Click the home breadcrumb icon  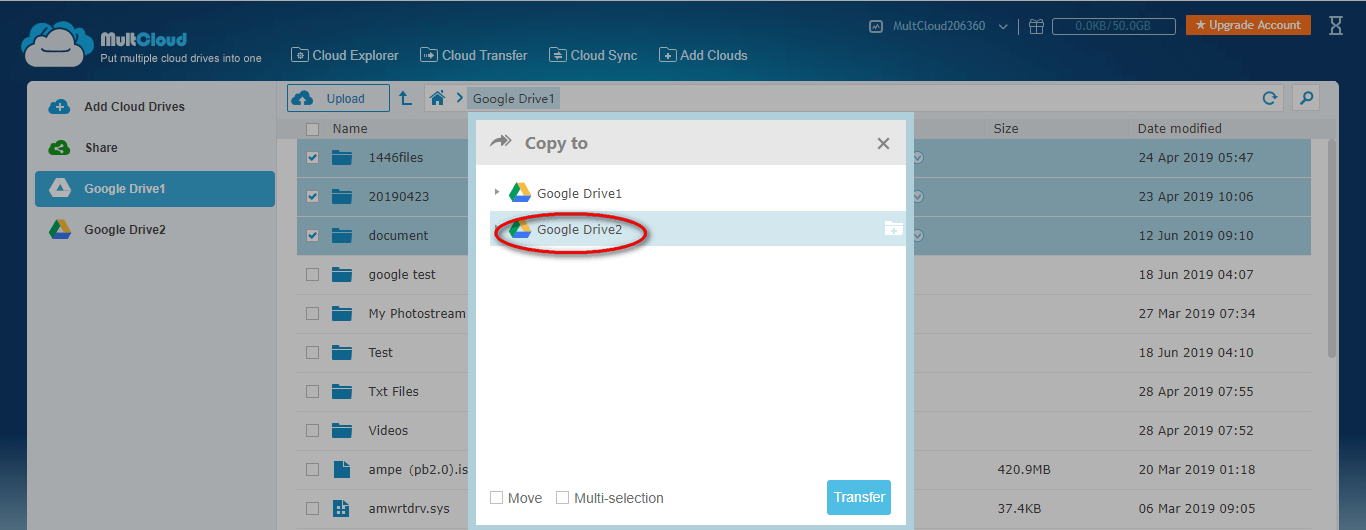(437, 98)
